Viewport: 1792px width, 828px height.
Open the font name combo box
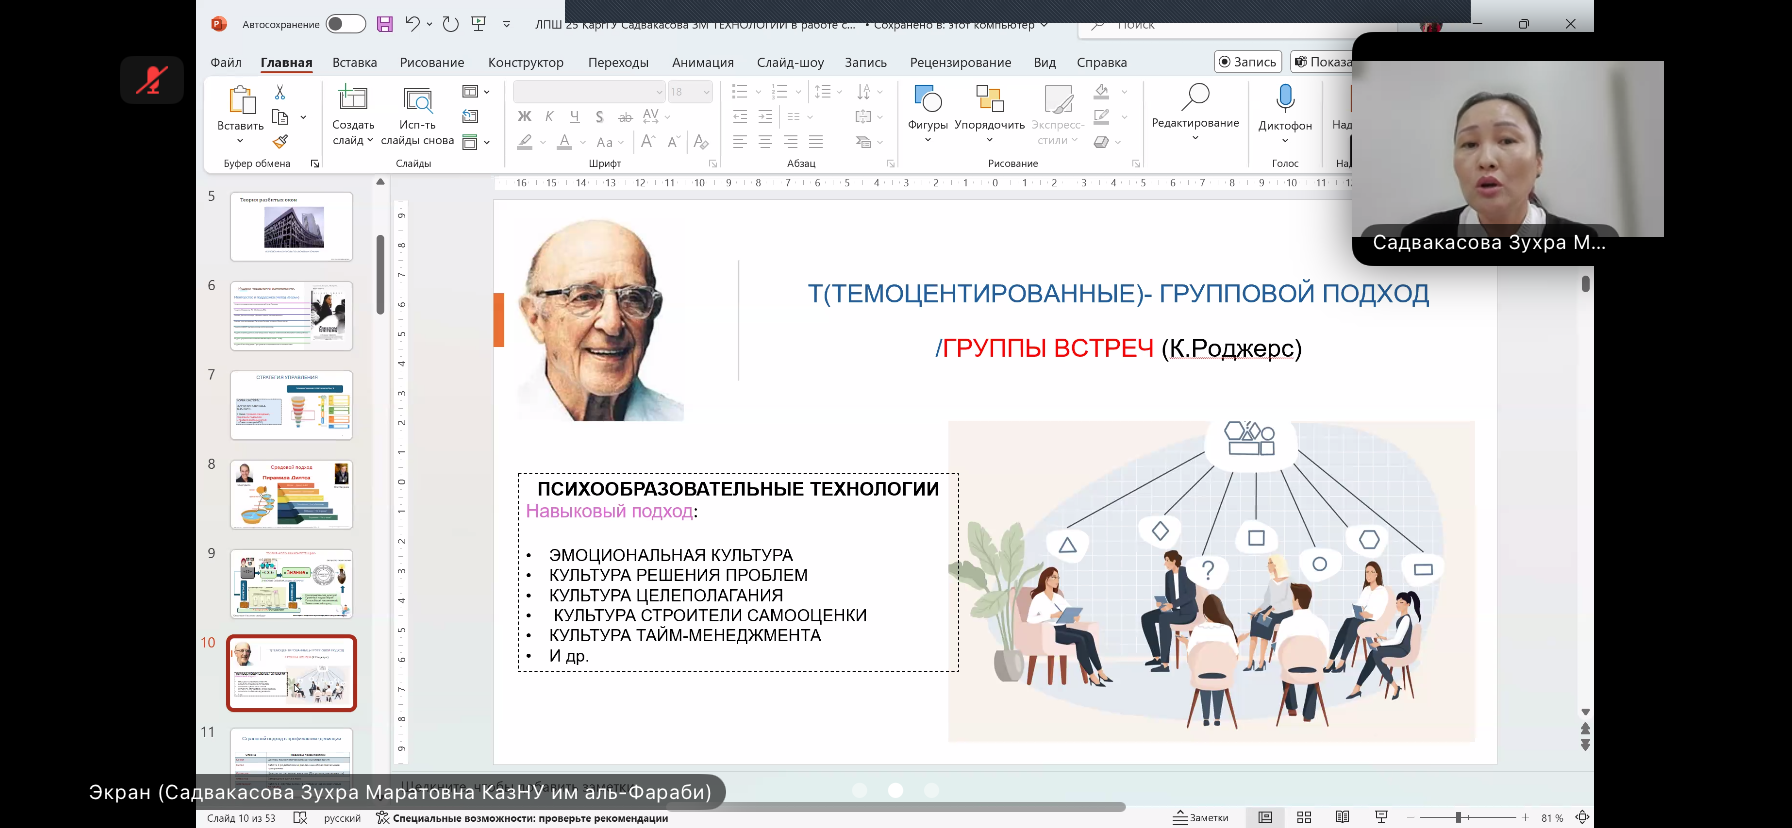pos(589,92)
